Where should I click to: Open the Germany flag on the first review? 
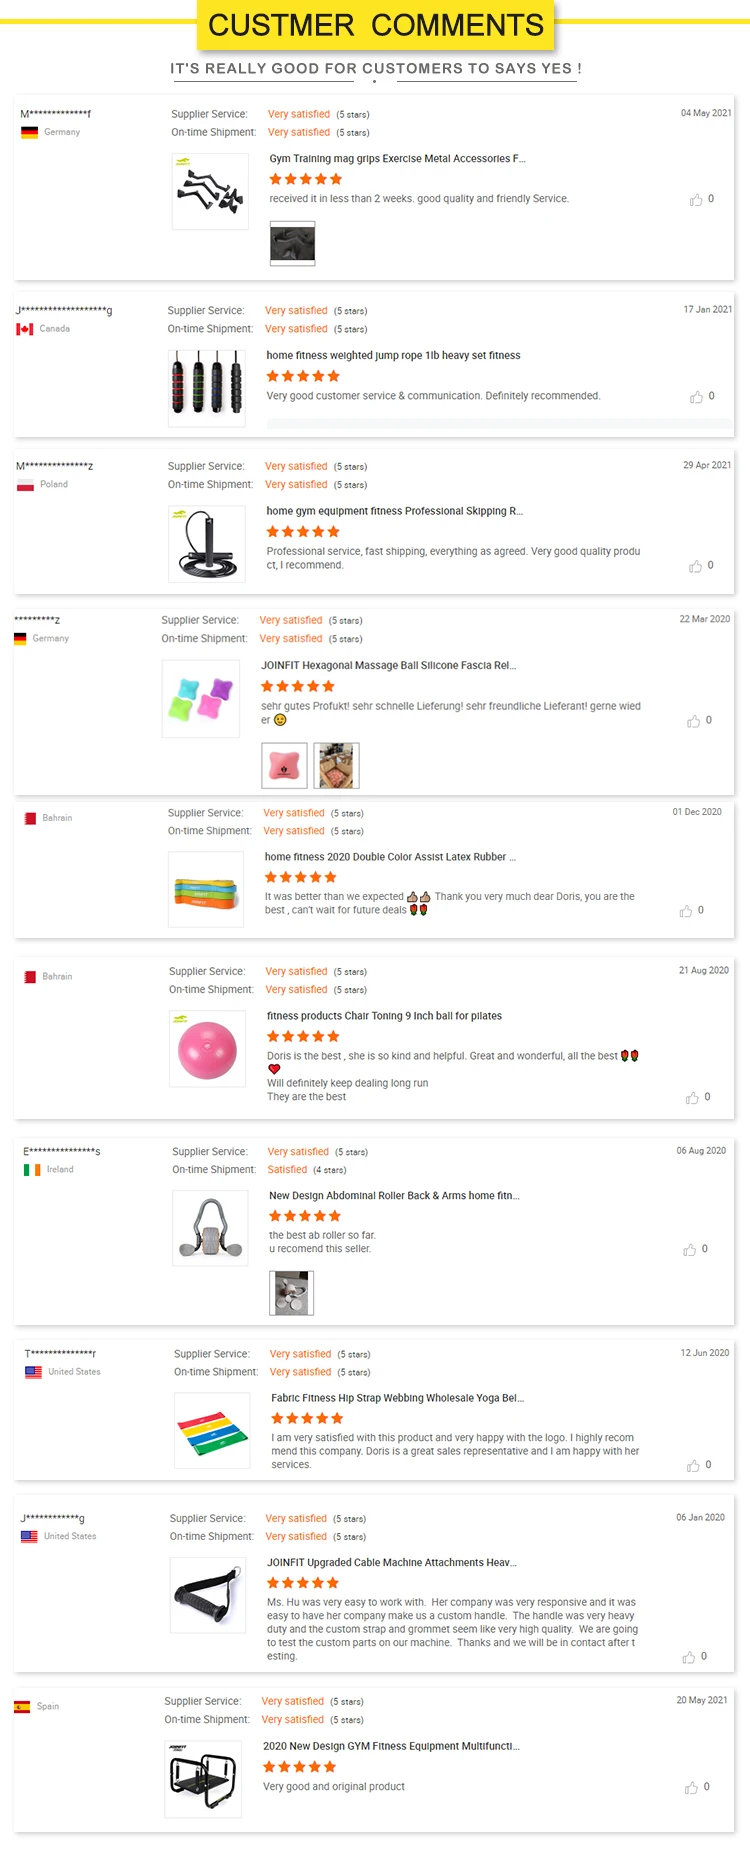(x=30, y=132)
